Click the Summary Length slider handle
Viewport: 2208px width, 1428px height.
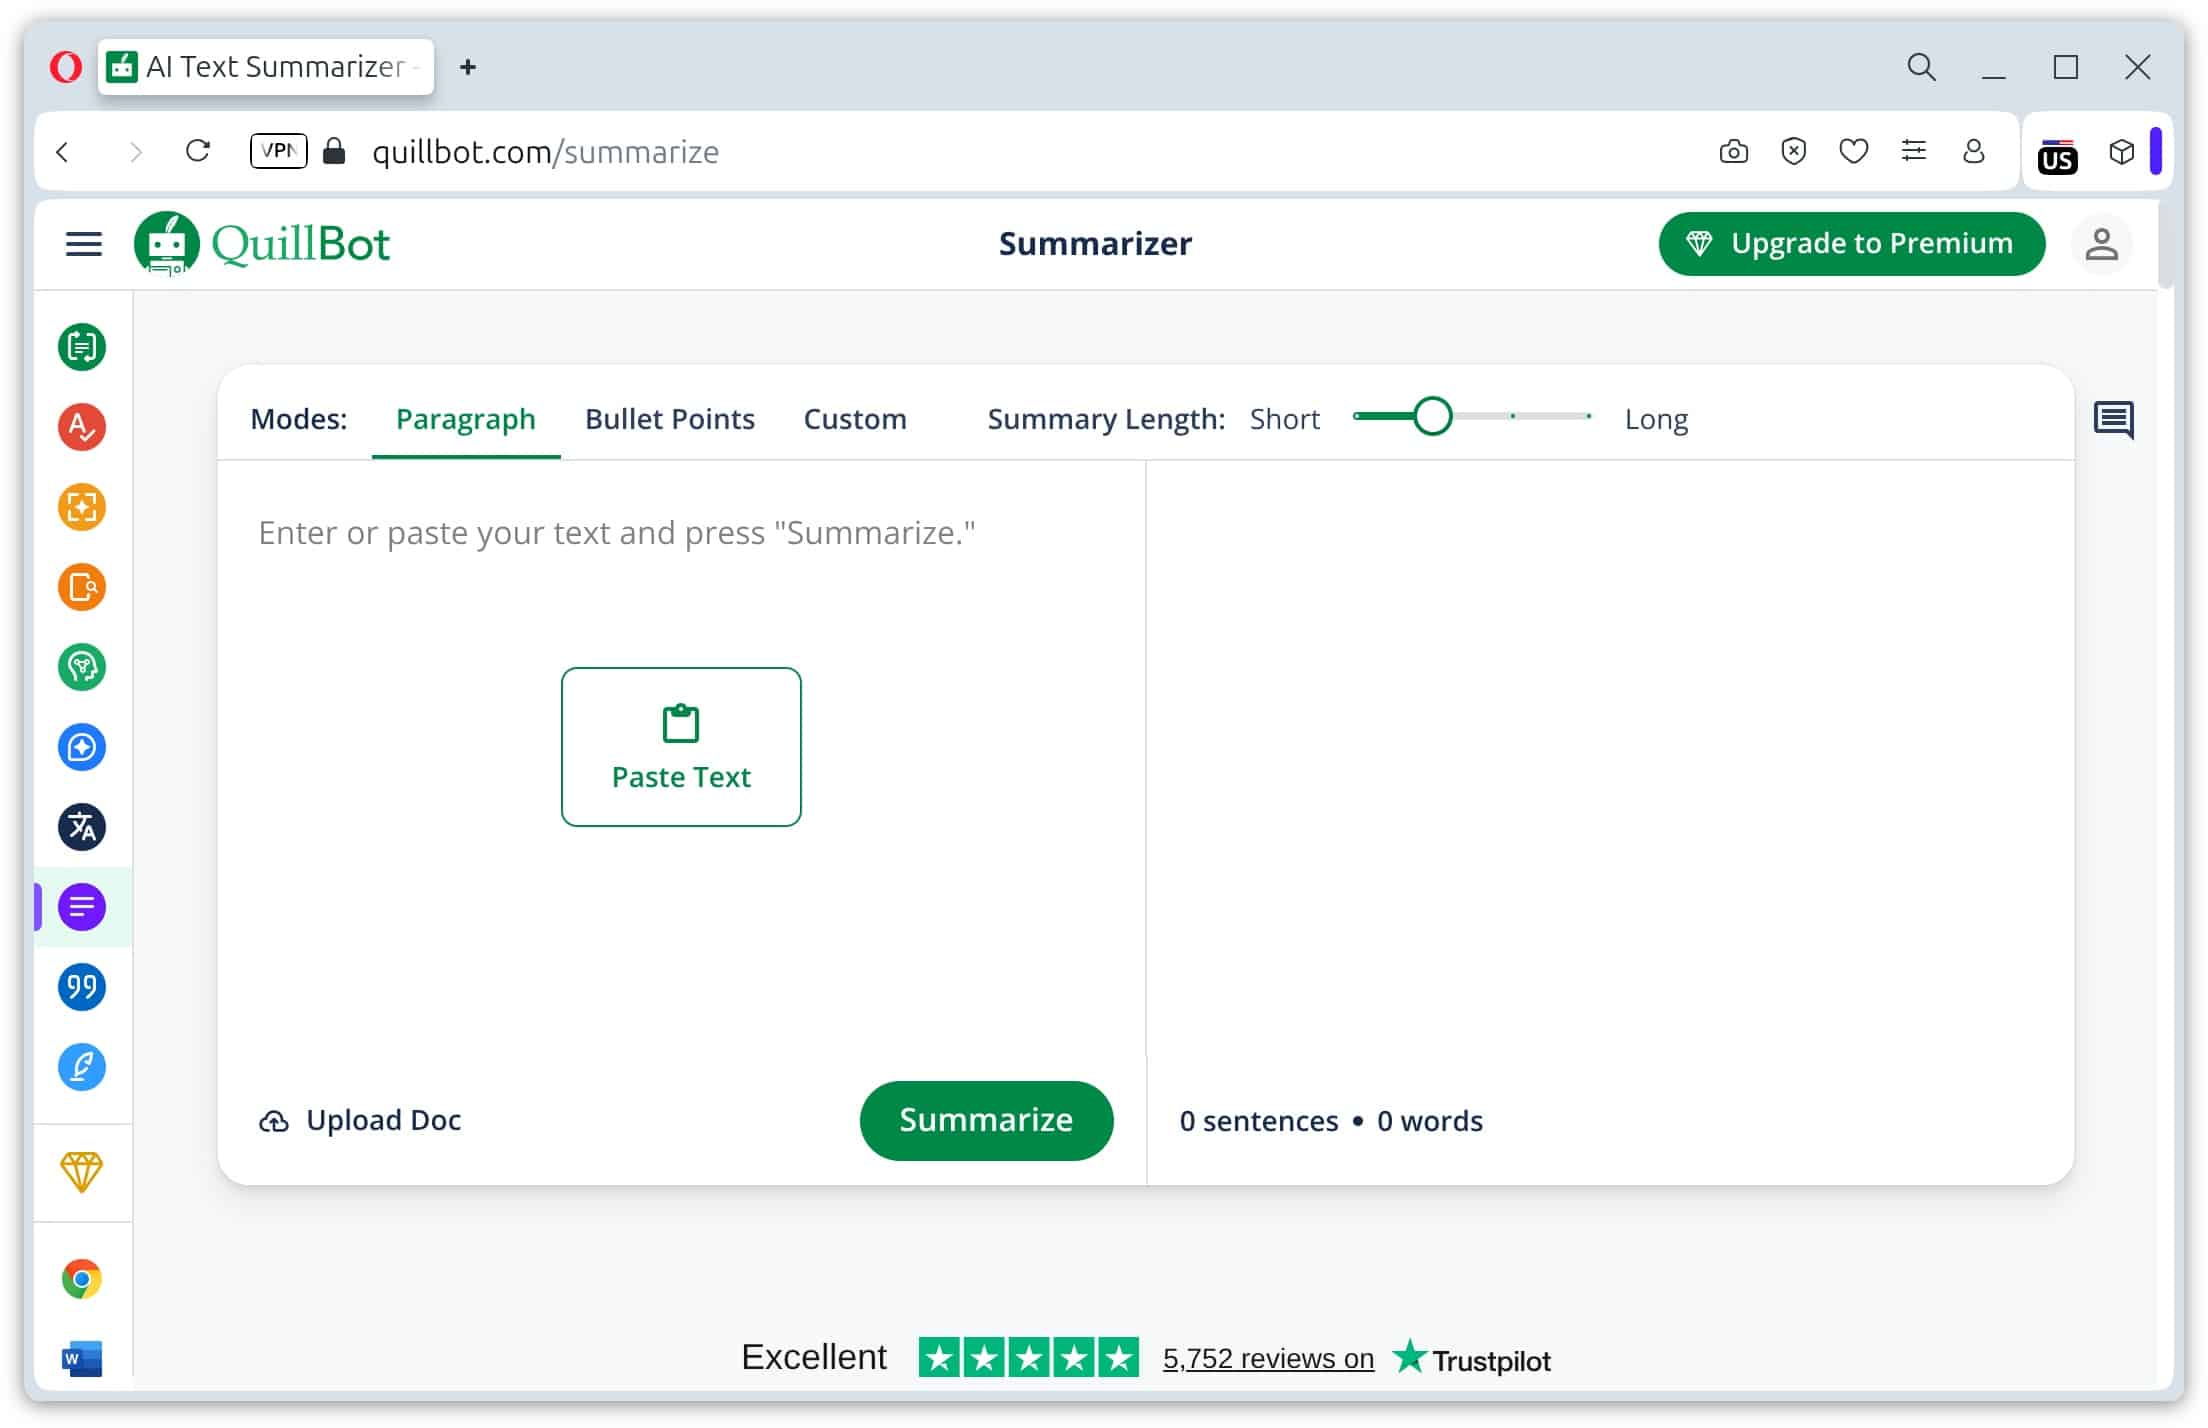[1432, 416]
